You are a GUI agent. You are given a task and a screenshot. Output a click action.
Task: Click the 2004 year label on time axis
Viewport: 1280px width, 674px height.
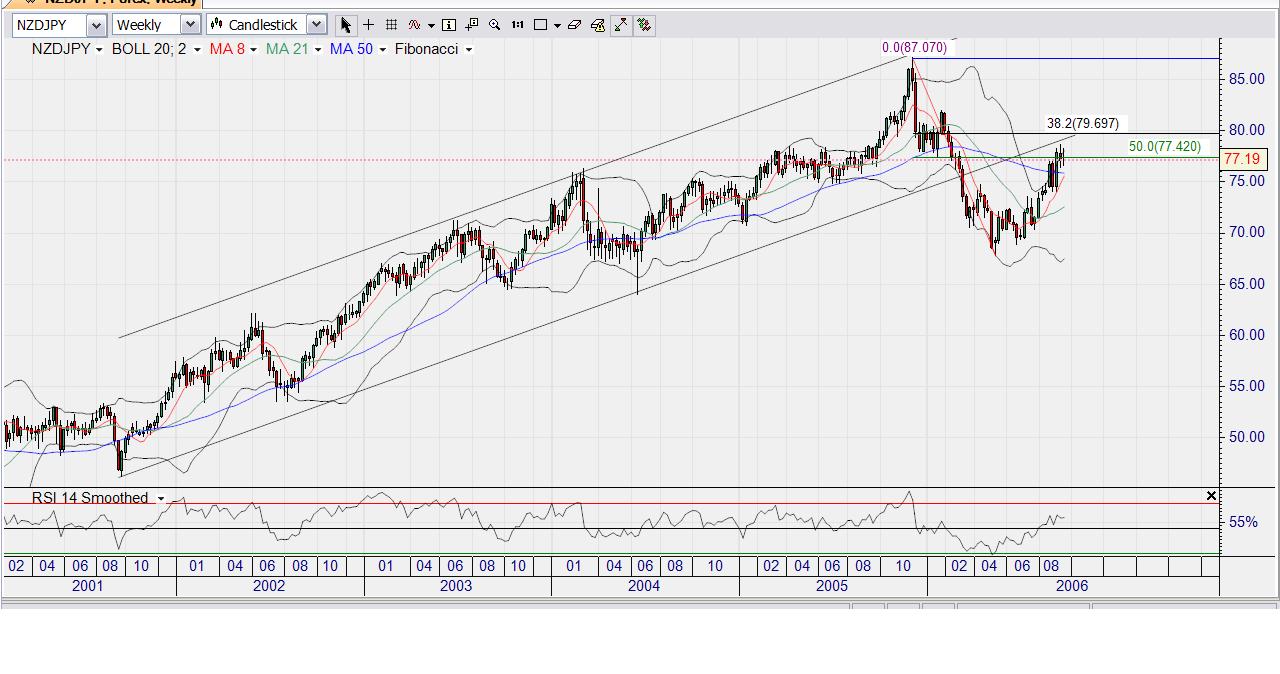click(x=644, y=586)
